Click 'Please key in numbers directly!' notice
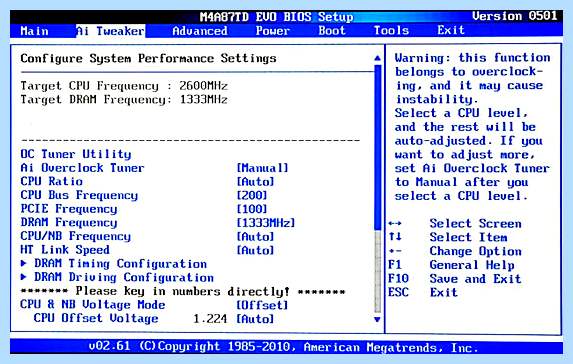The image size is (573, 364). click(x=183, y=291)
